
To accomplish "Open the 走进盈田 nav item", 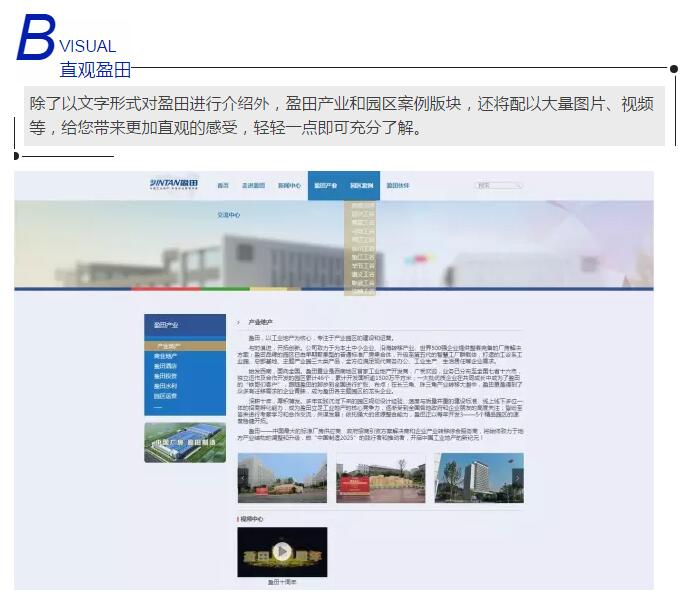I will [253, 185].
